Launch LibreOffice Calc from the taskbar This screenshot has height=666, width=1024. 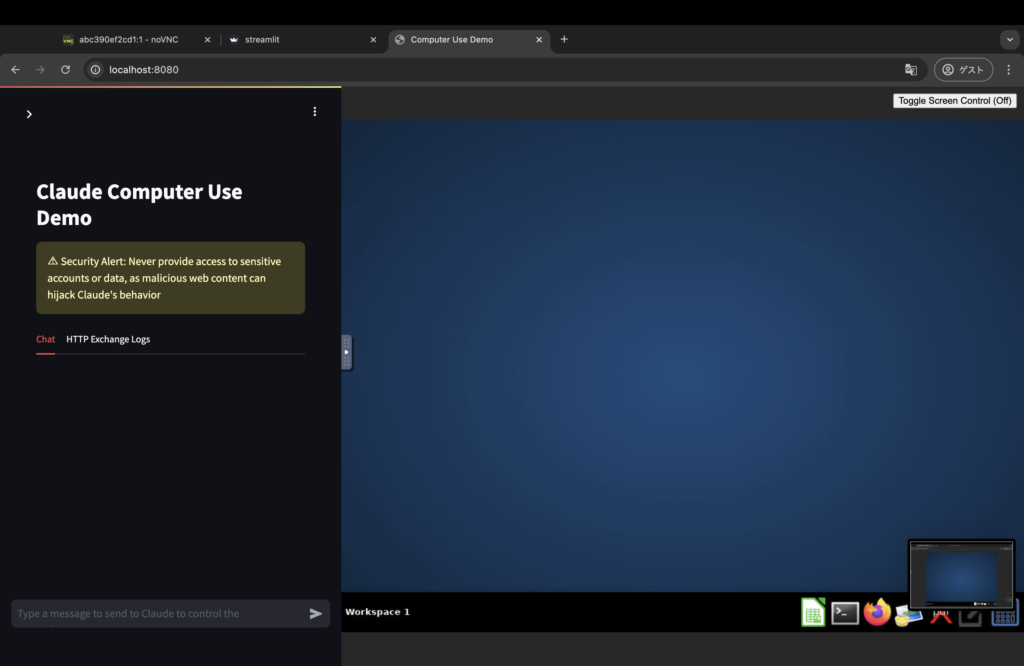click(x=813, y=612)
